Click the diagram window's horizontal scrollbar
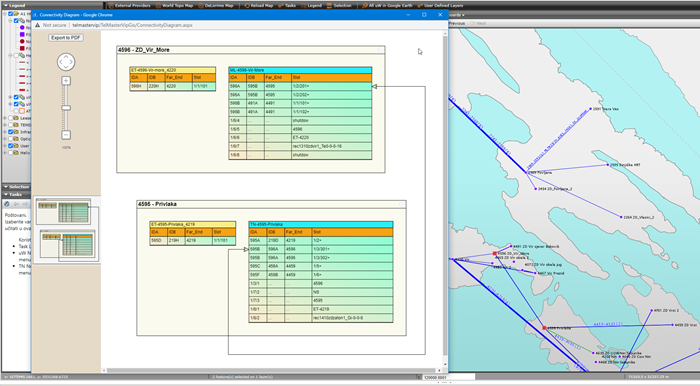The image size is (700, 386). click(271, 370)
